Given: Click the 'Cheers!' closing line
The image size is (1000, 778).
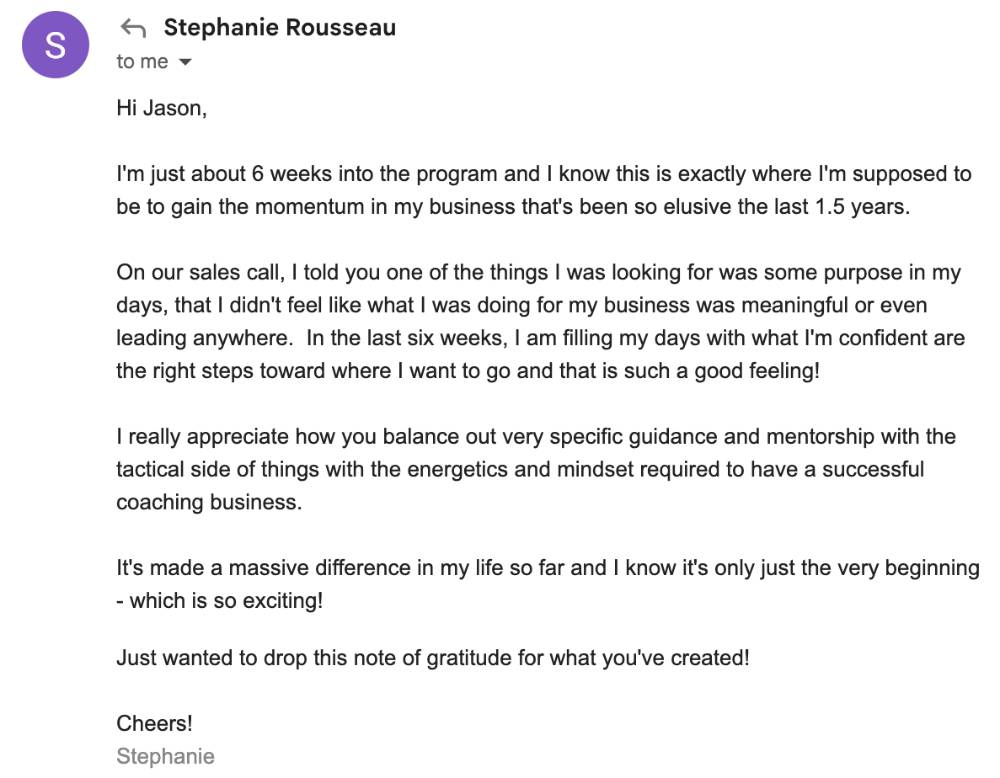Looking at the screenshot, I should pos(154,723).
